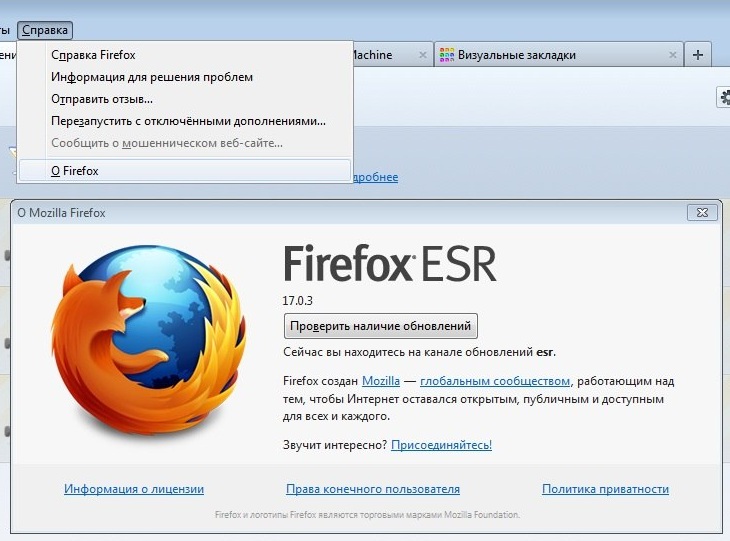Open Информация о лицензии link

pos(134,489)
